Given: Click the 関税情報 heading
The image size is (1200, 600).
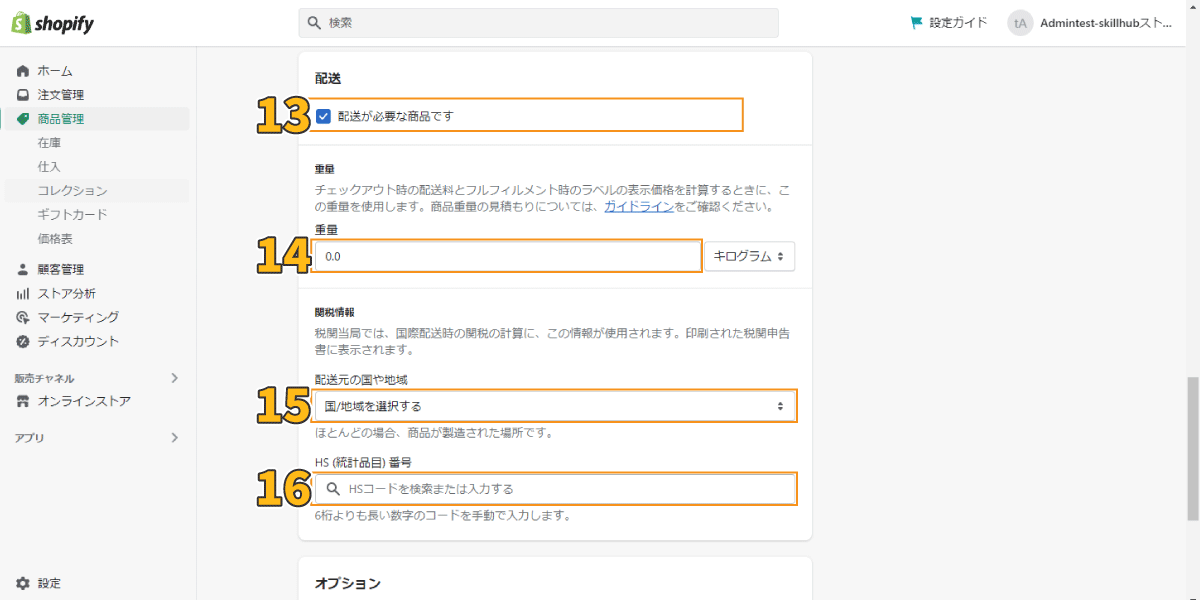Looking at the screenshot, I should click(x=334, y=312).
